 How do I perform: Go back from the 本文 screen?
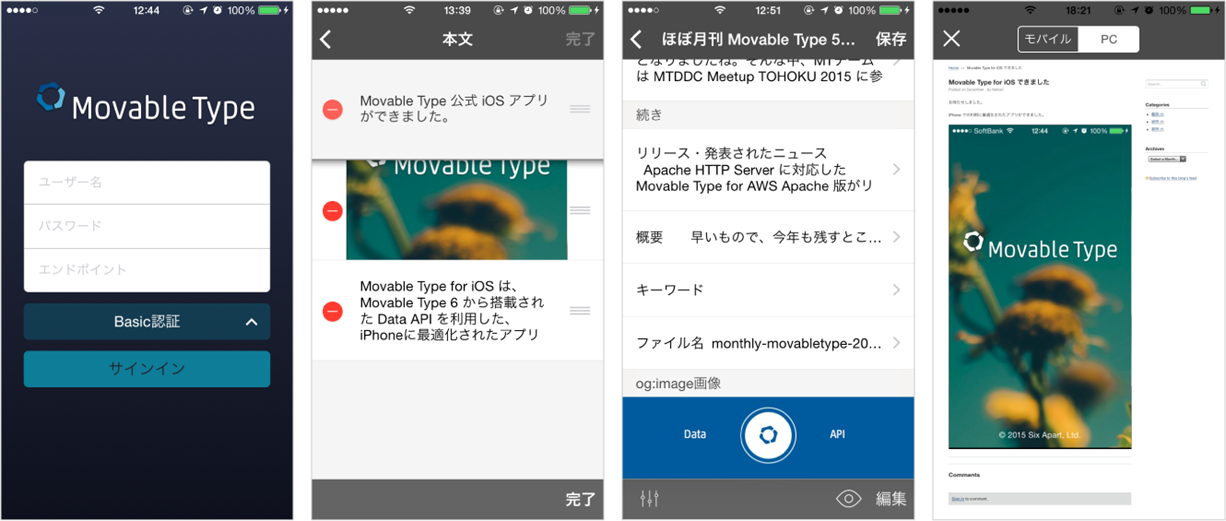(x=326, y=40)
